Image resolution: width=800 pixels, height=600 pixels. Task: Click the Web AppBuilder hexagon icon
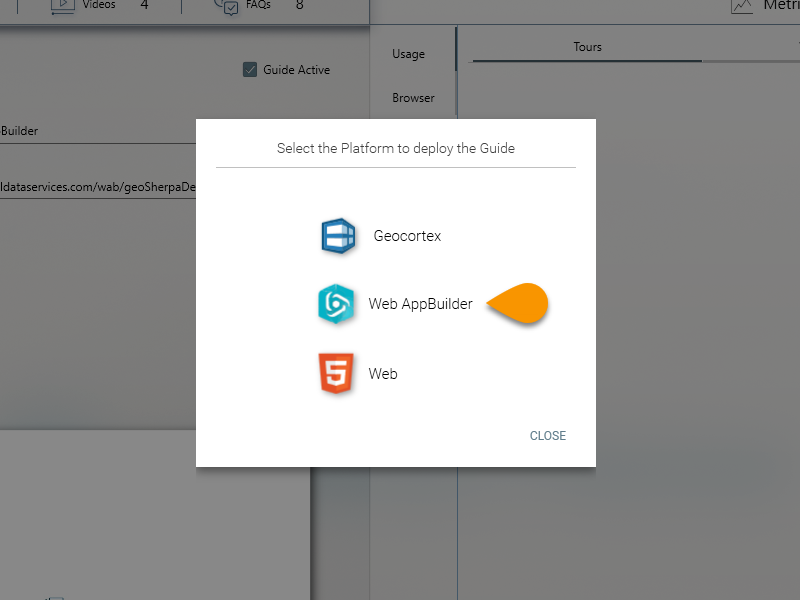tap(336, 304)
